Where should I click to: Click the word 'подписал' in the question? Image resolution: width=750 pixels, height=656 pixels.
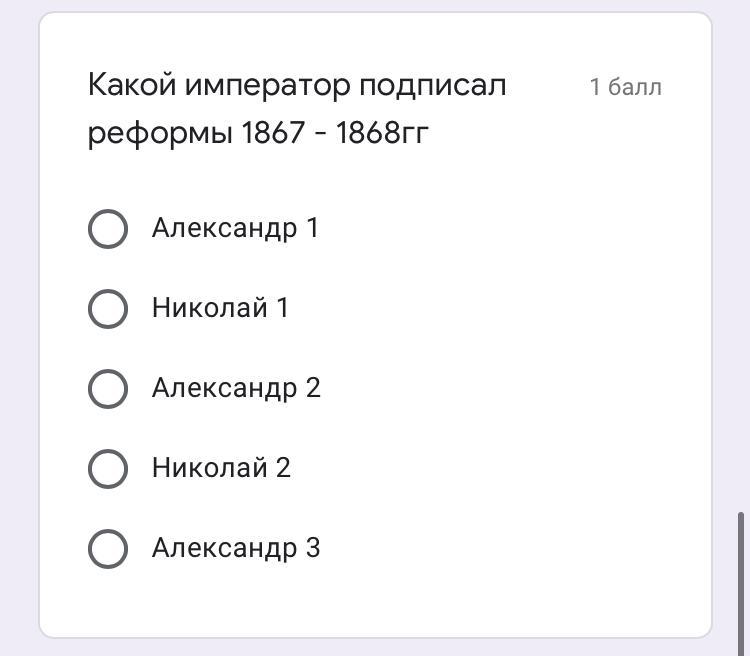(x=433, y=85)
